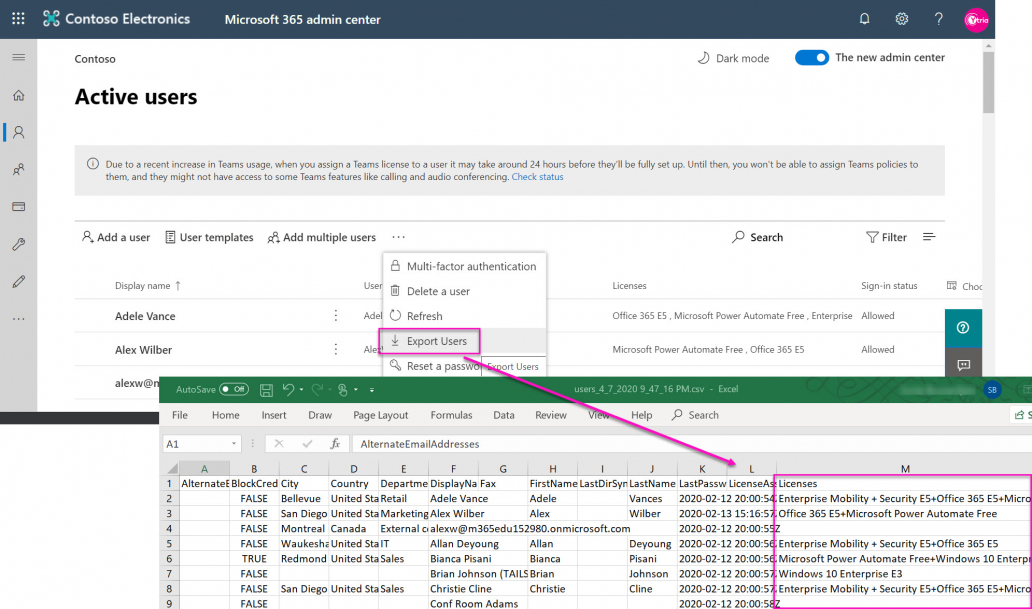1032x609 pixels.
Task: Open Customize pencil icon in sidebar
Action: (x=18, y=282)
